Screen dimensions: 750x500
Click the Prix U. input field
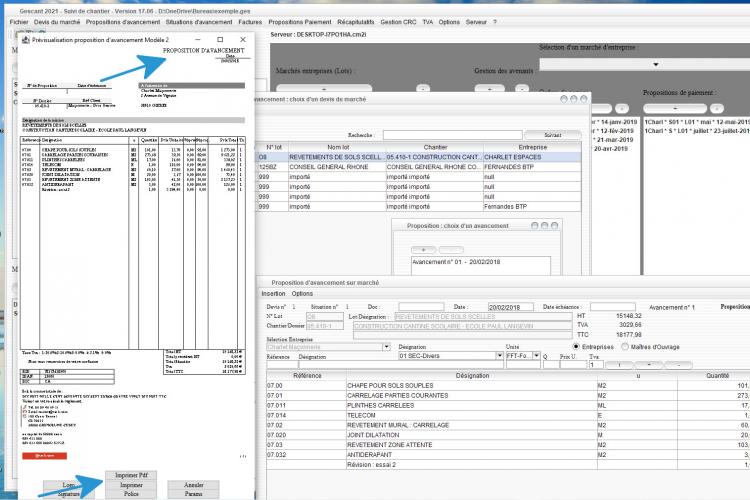pos(573,365)
